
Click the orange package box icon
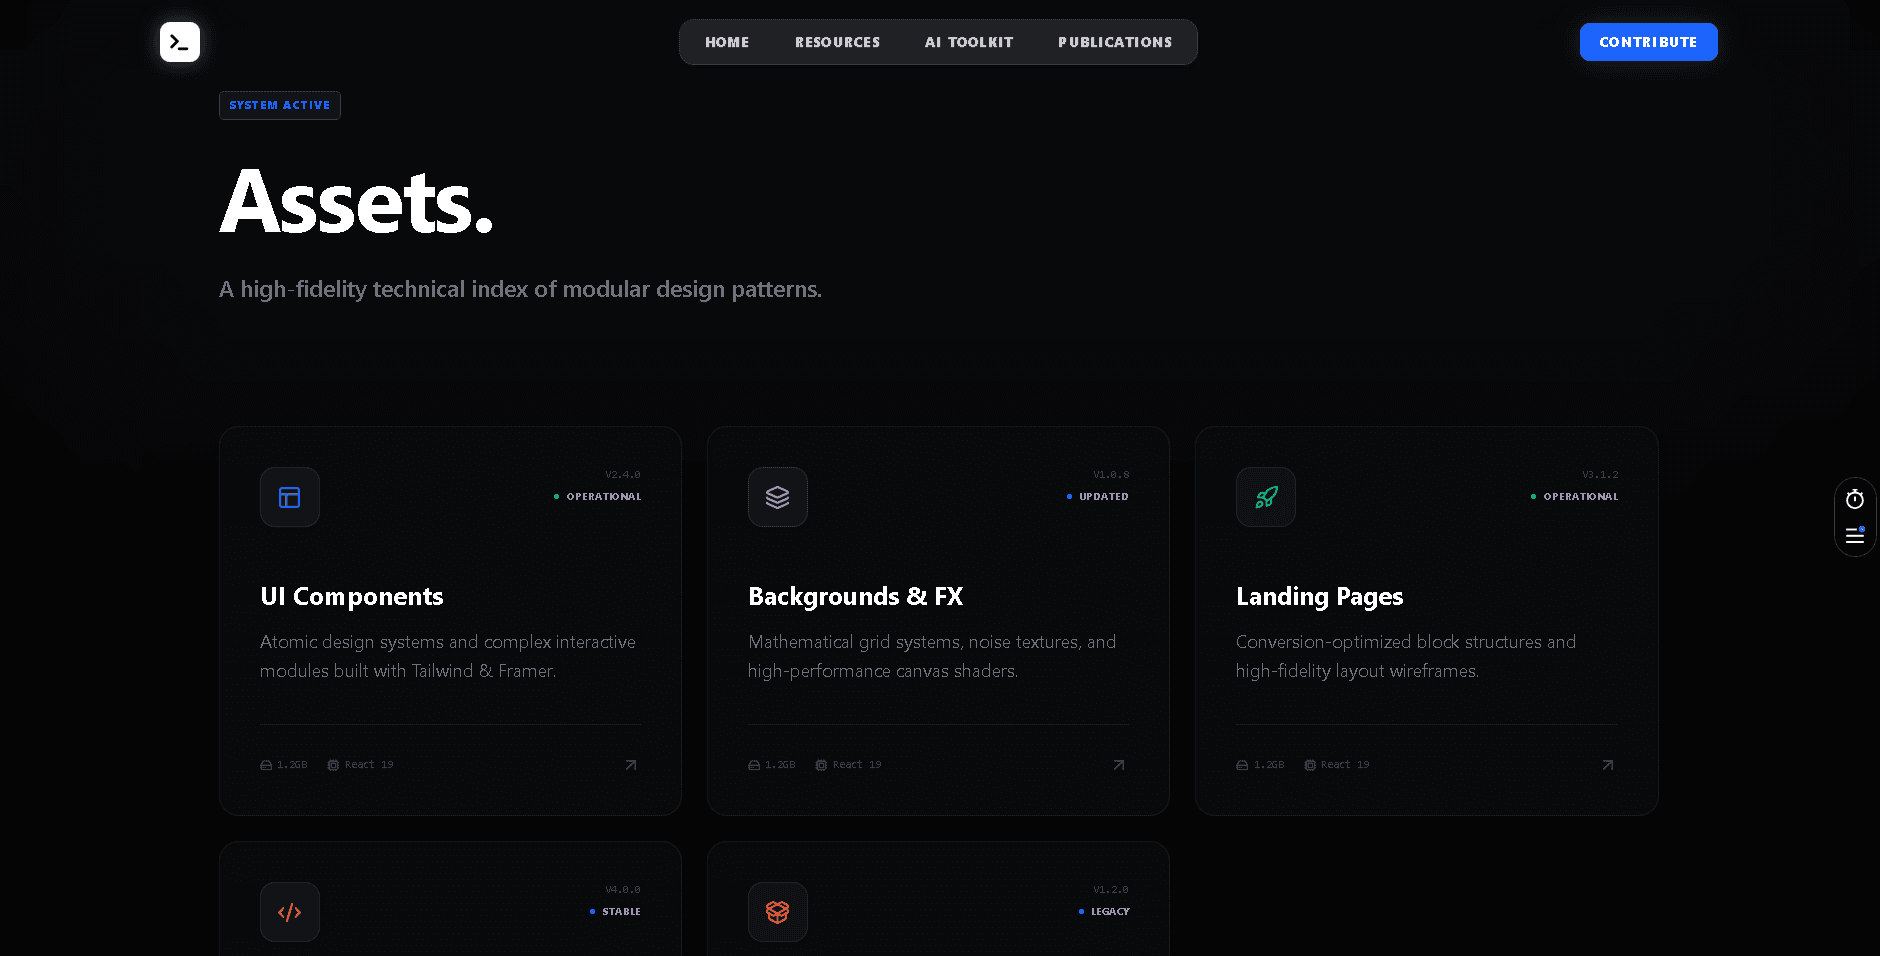(x=778, y=912)
